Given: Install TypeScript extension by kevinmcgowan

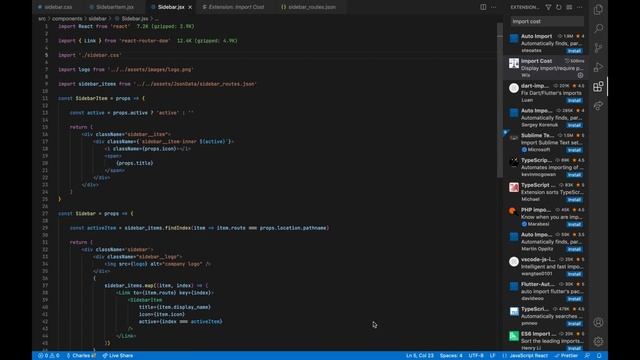Looking at the screenshot, I should pyautogui.click(x=574, y=175).
